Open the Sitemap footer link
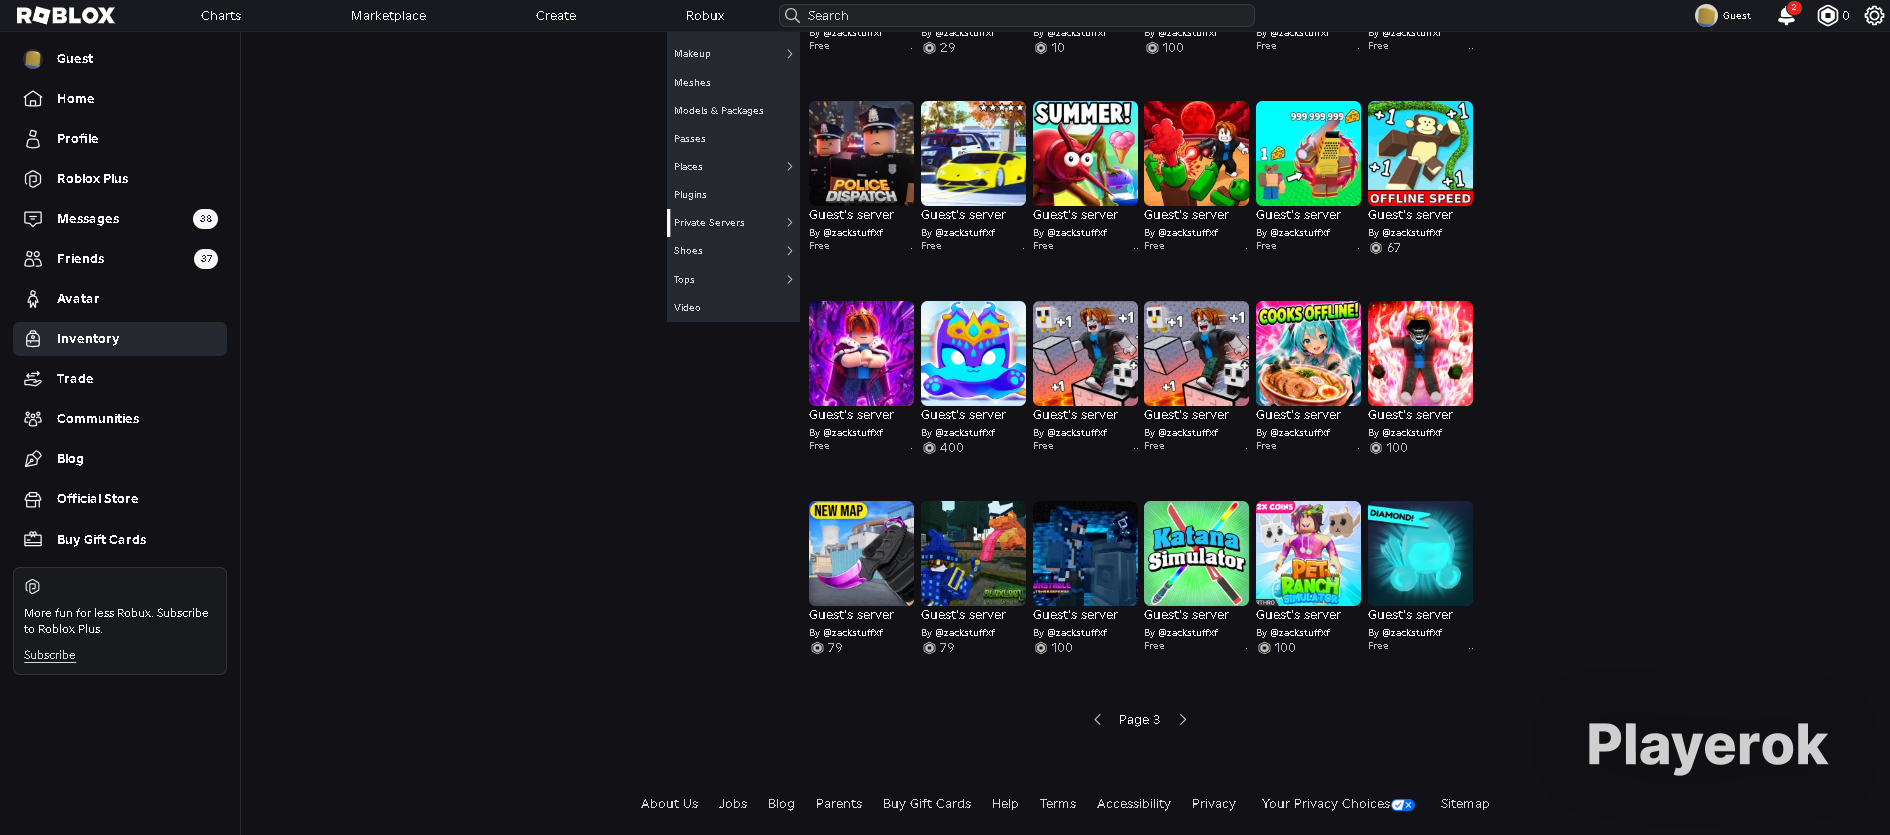This screenshot has width=1890, height=835. [x=1465, y=804]
